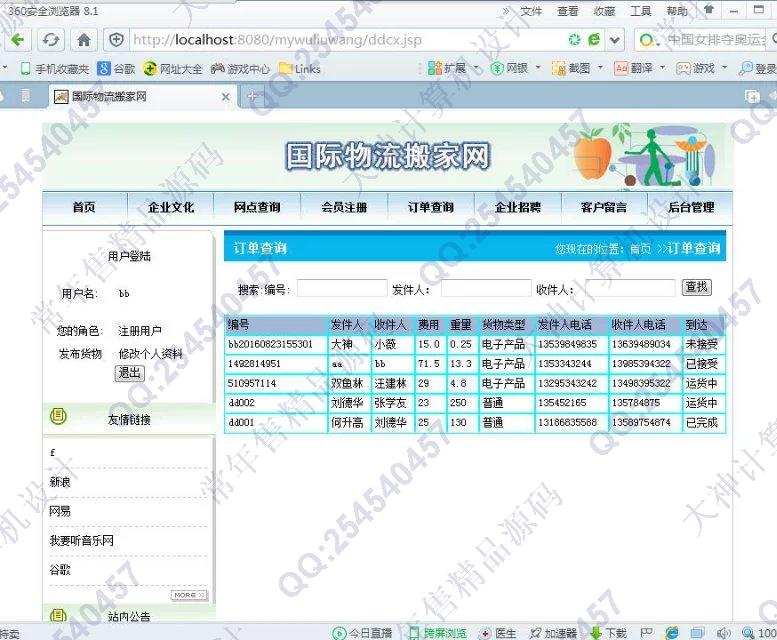Click the green e compatibility mode icon
This screenshot has width=777, height=640.
click(594, 39)
